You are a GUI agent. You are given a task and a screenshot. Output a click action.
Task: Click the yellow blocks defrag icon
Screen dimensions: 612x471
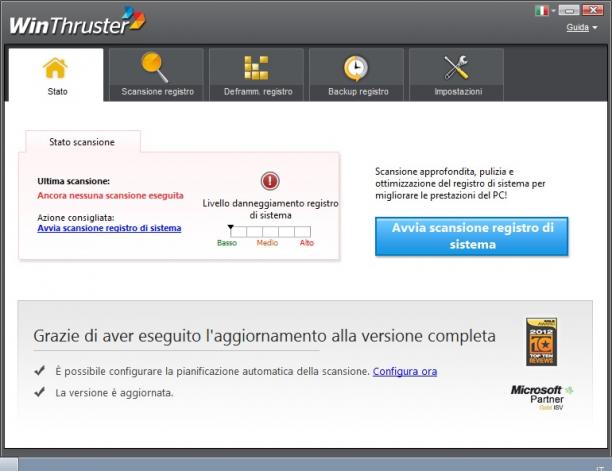tap(256, 68)
